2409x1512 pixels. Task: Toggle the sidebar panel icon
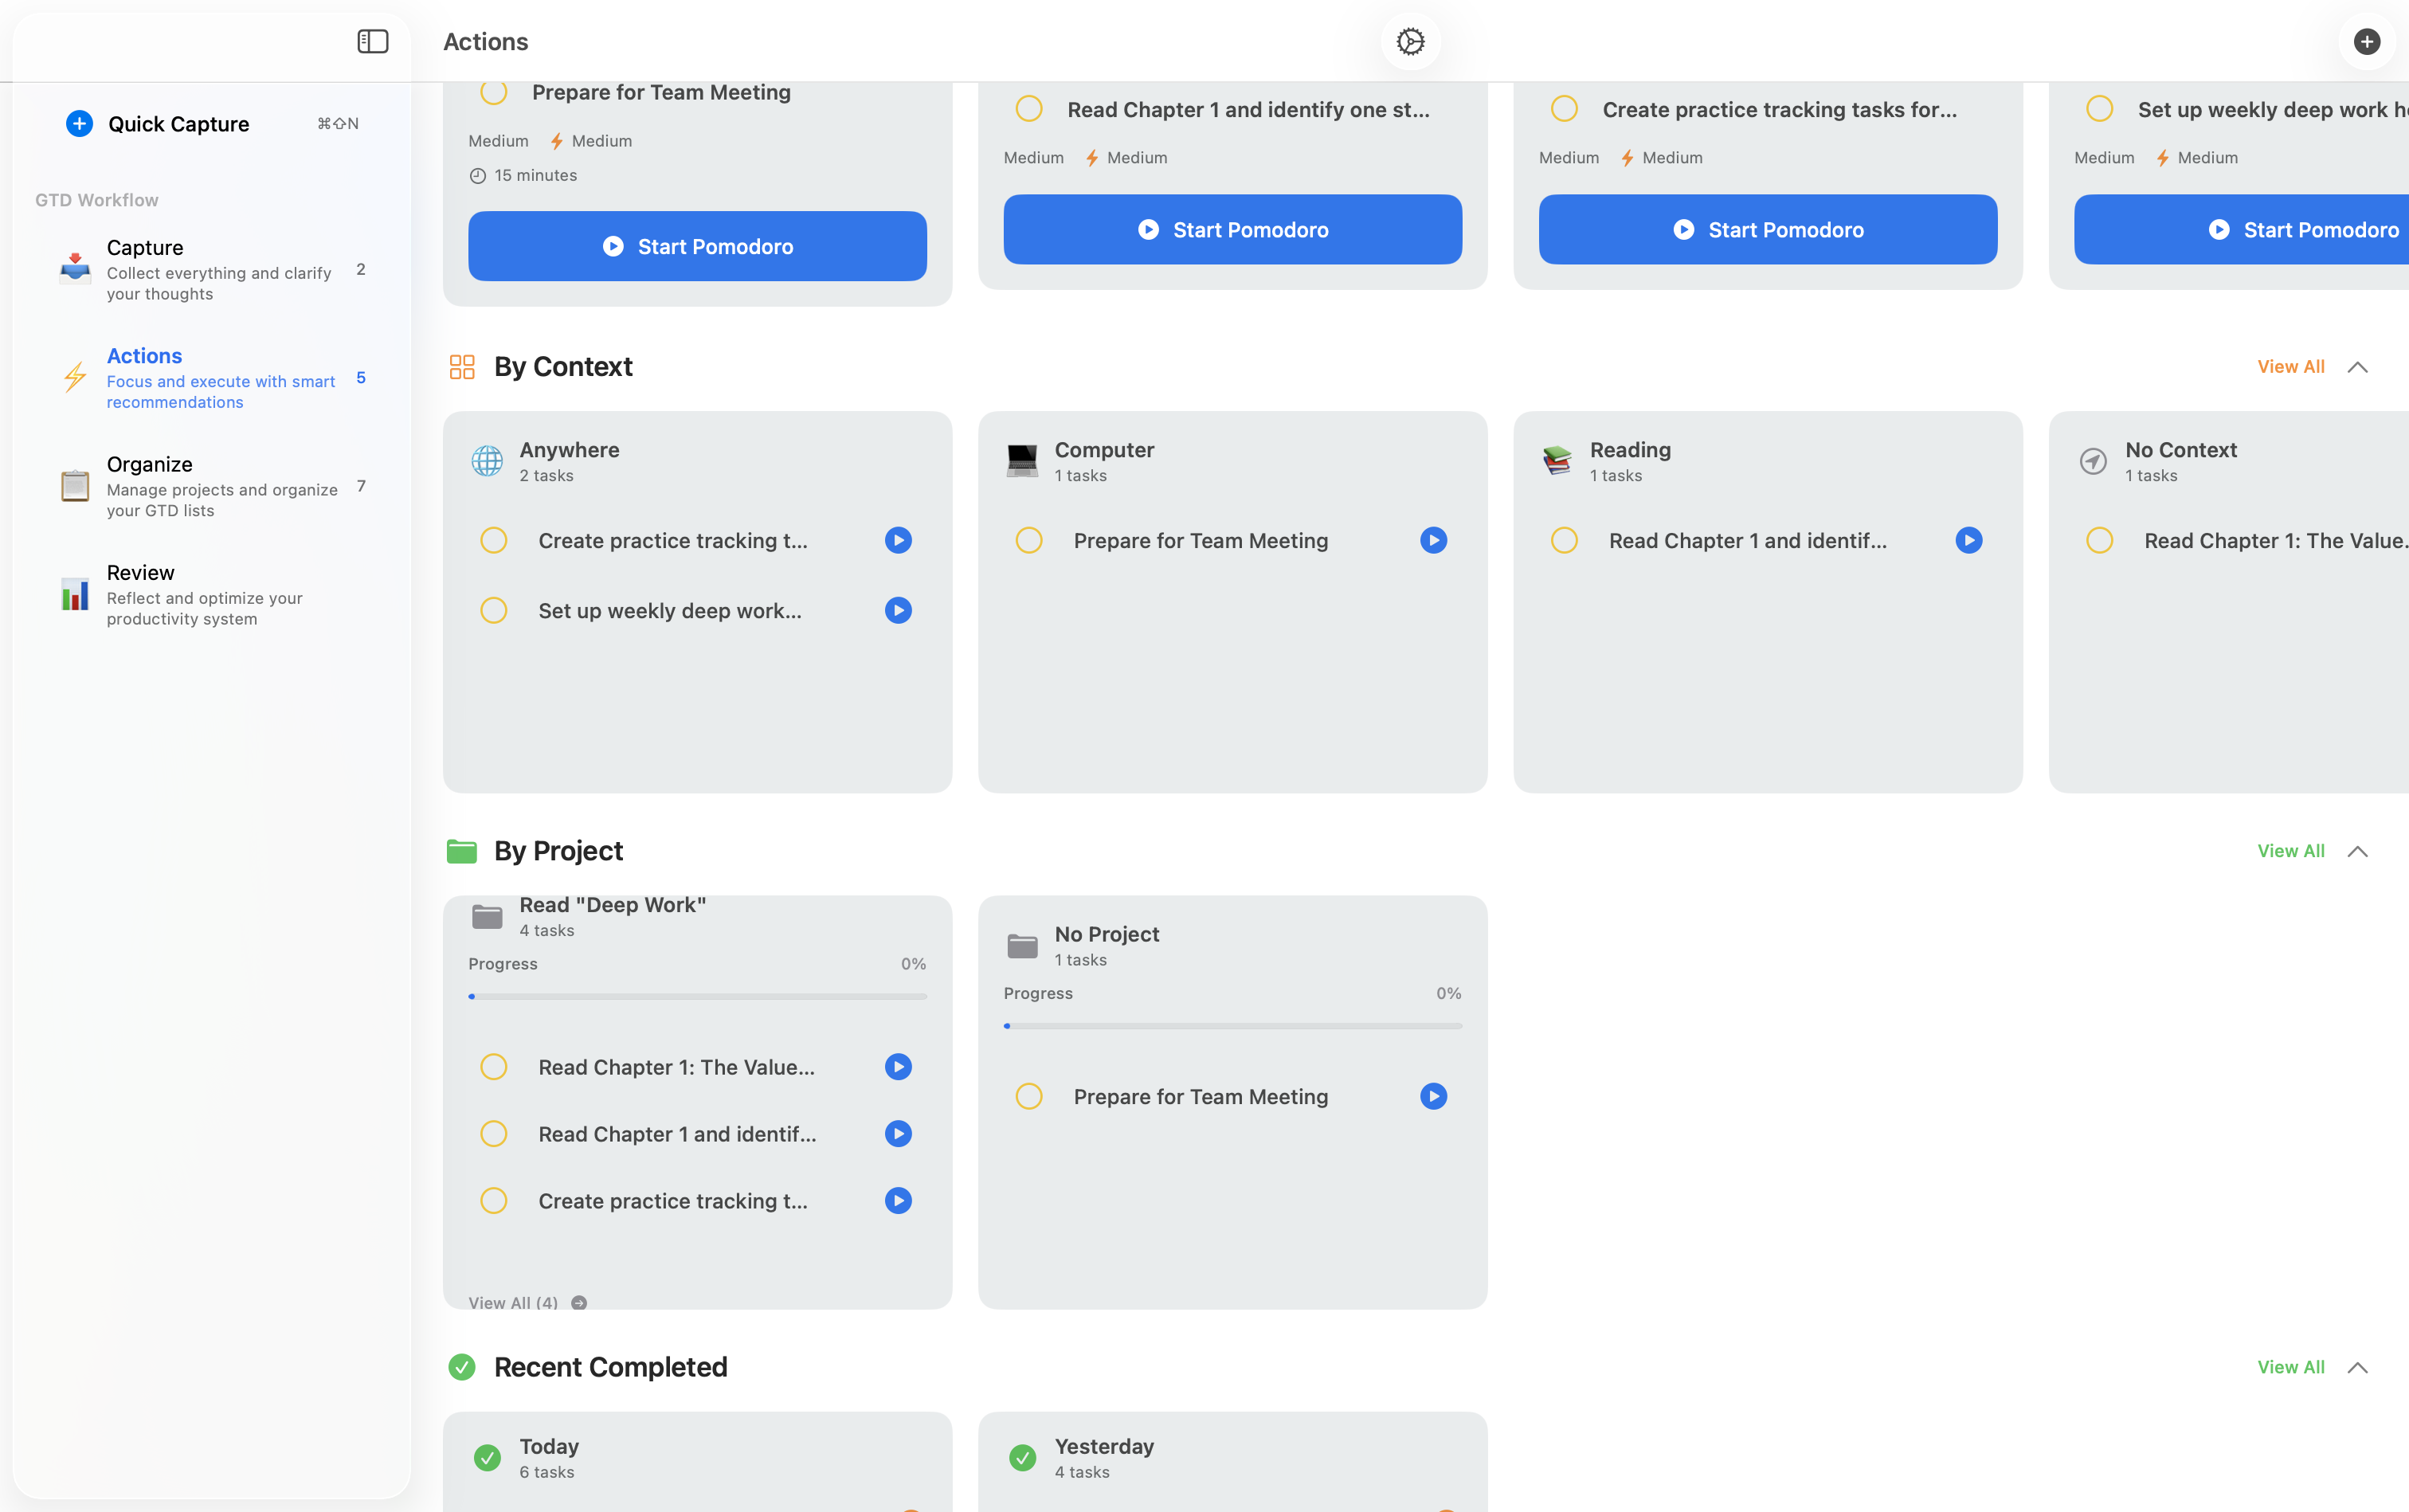pyautogui.click(x=372, y=41)
